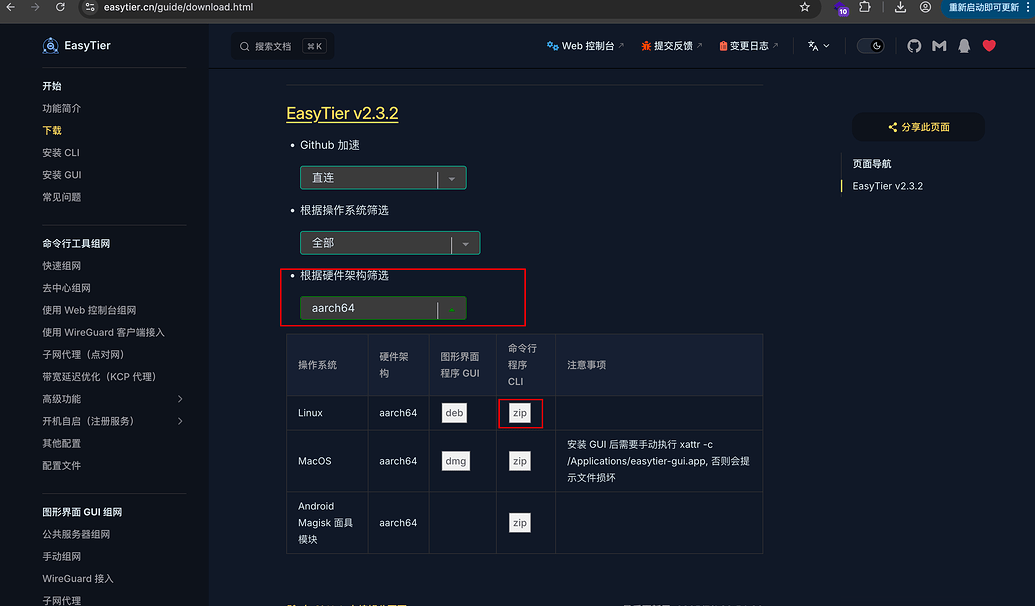Click the 分享此页面 share button
Screen dimensions: 1035x606
(918, 127)
